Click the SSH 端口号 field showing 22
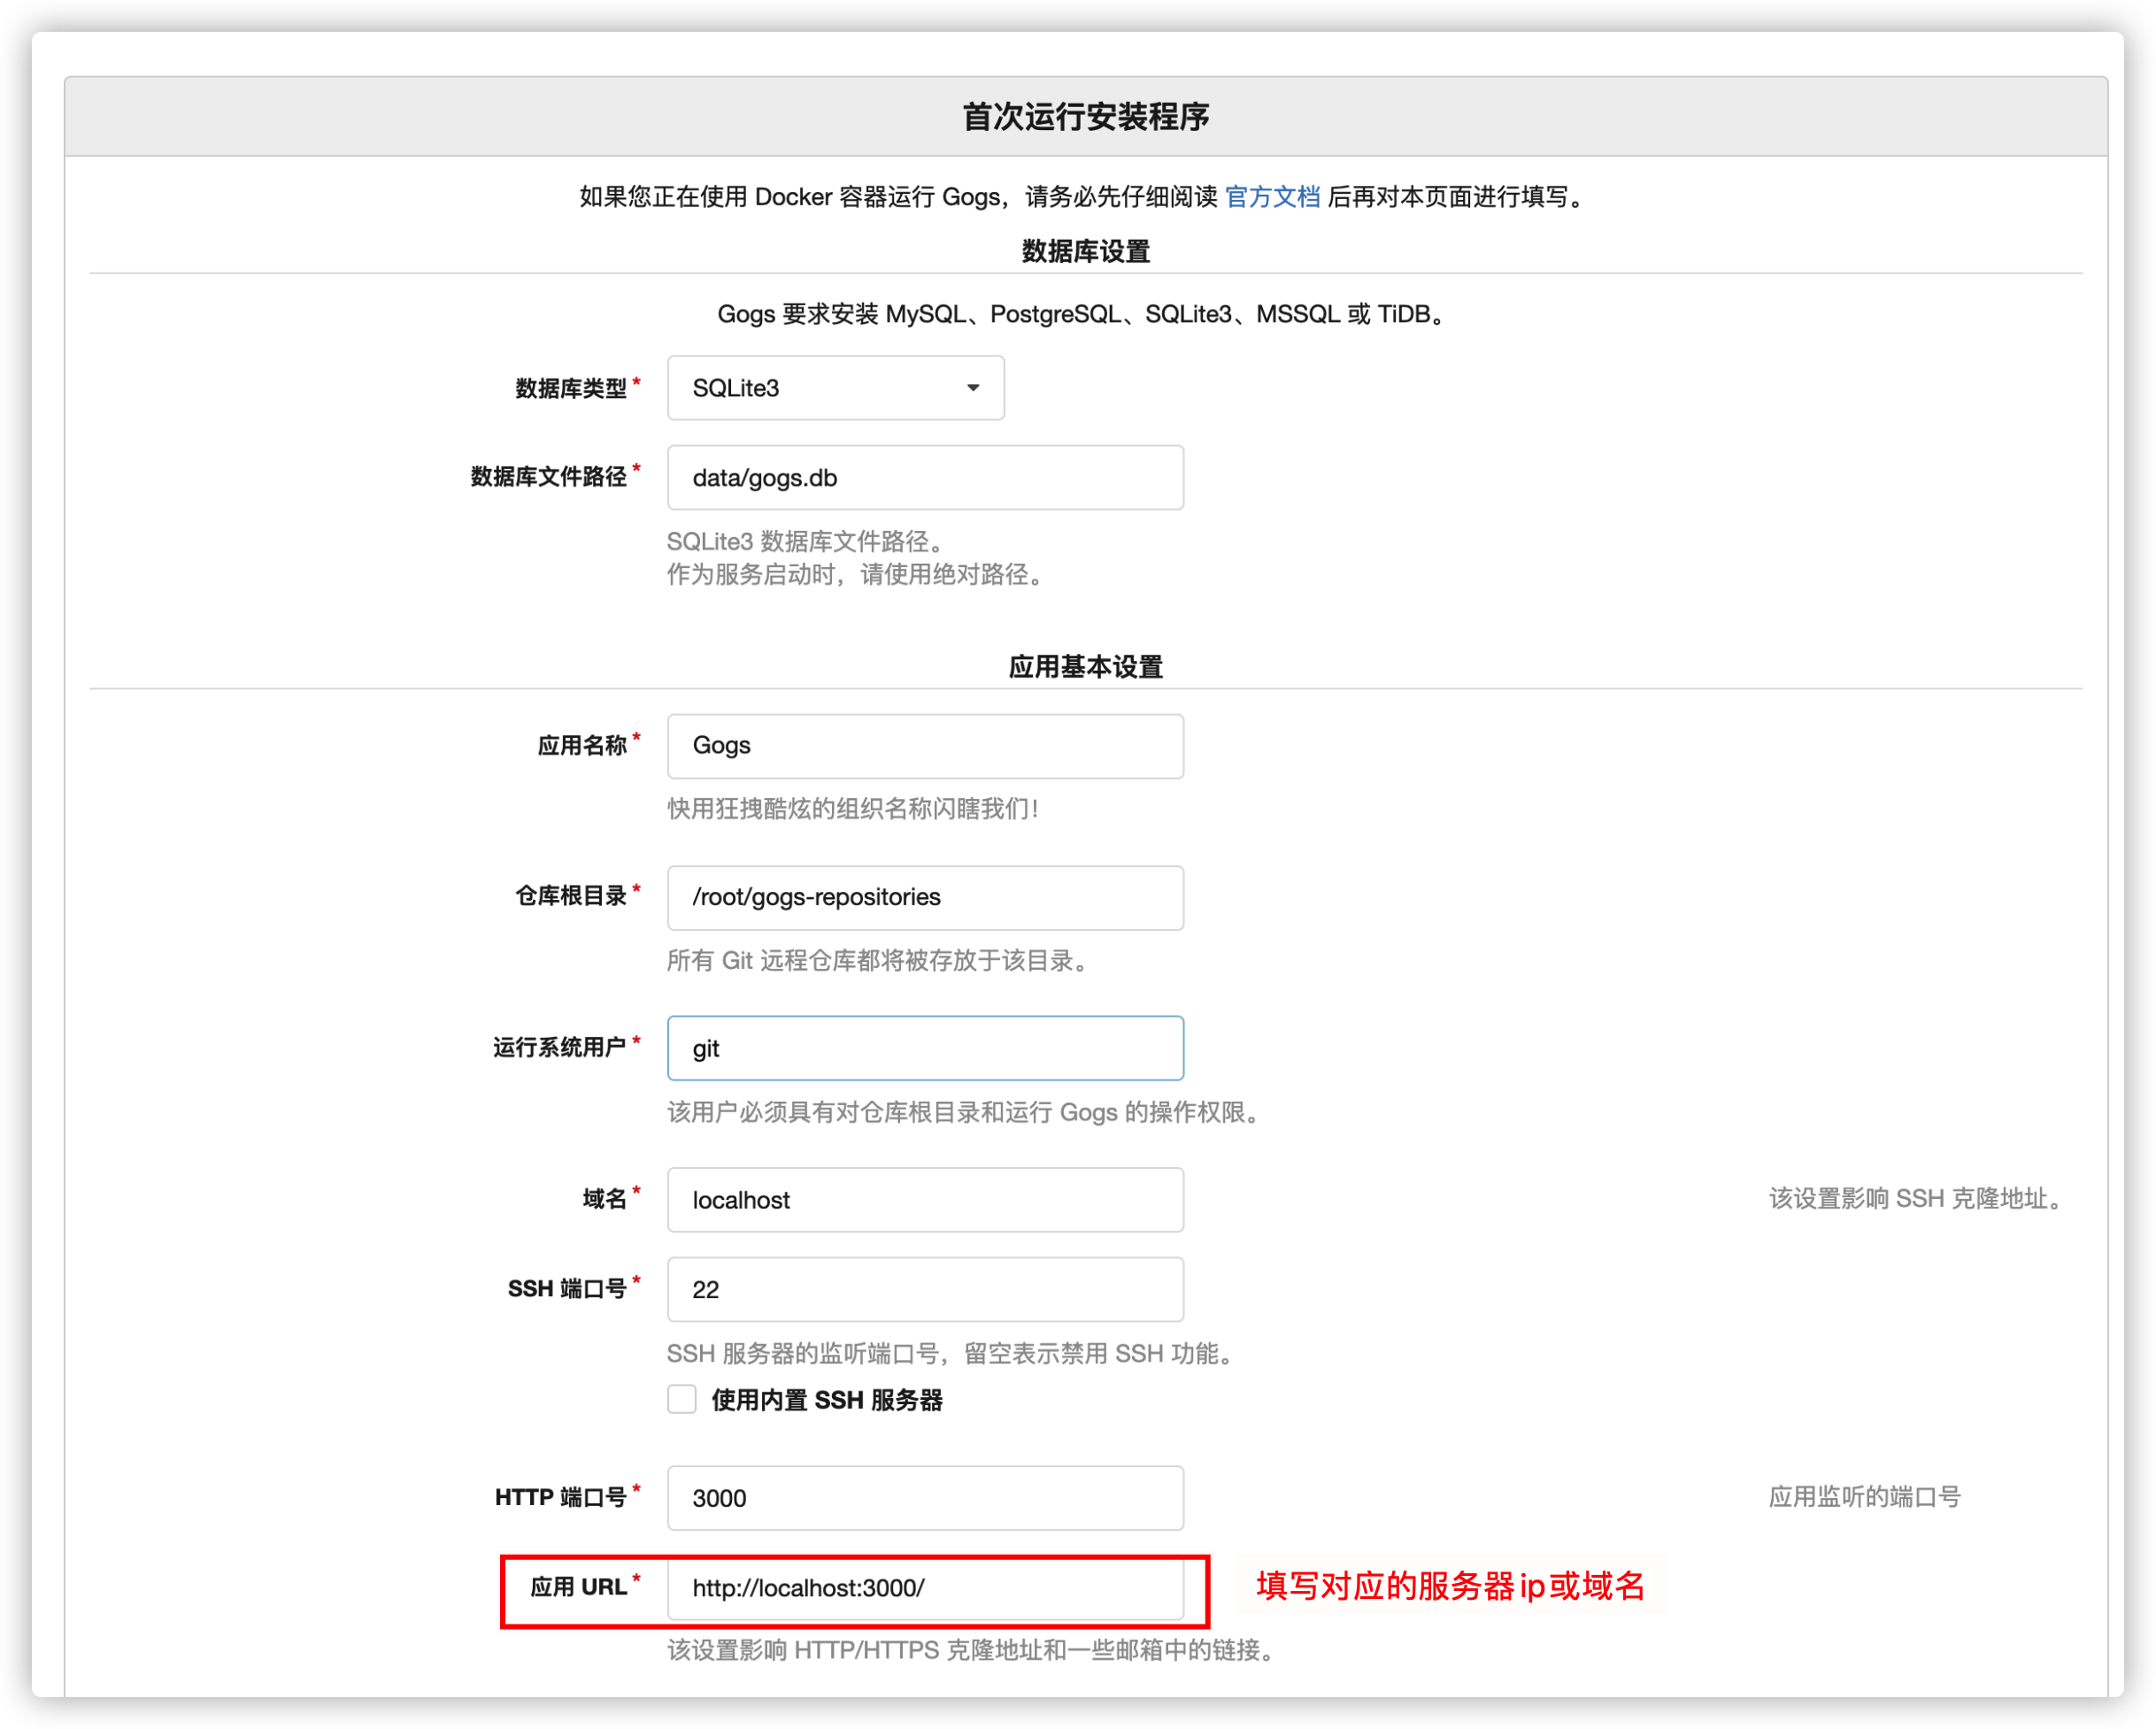2156x1729 pixels. click(924, 1289)
